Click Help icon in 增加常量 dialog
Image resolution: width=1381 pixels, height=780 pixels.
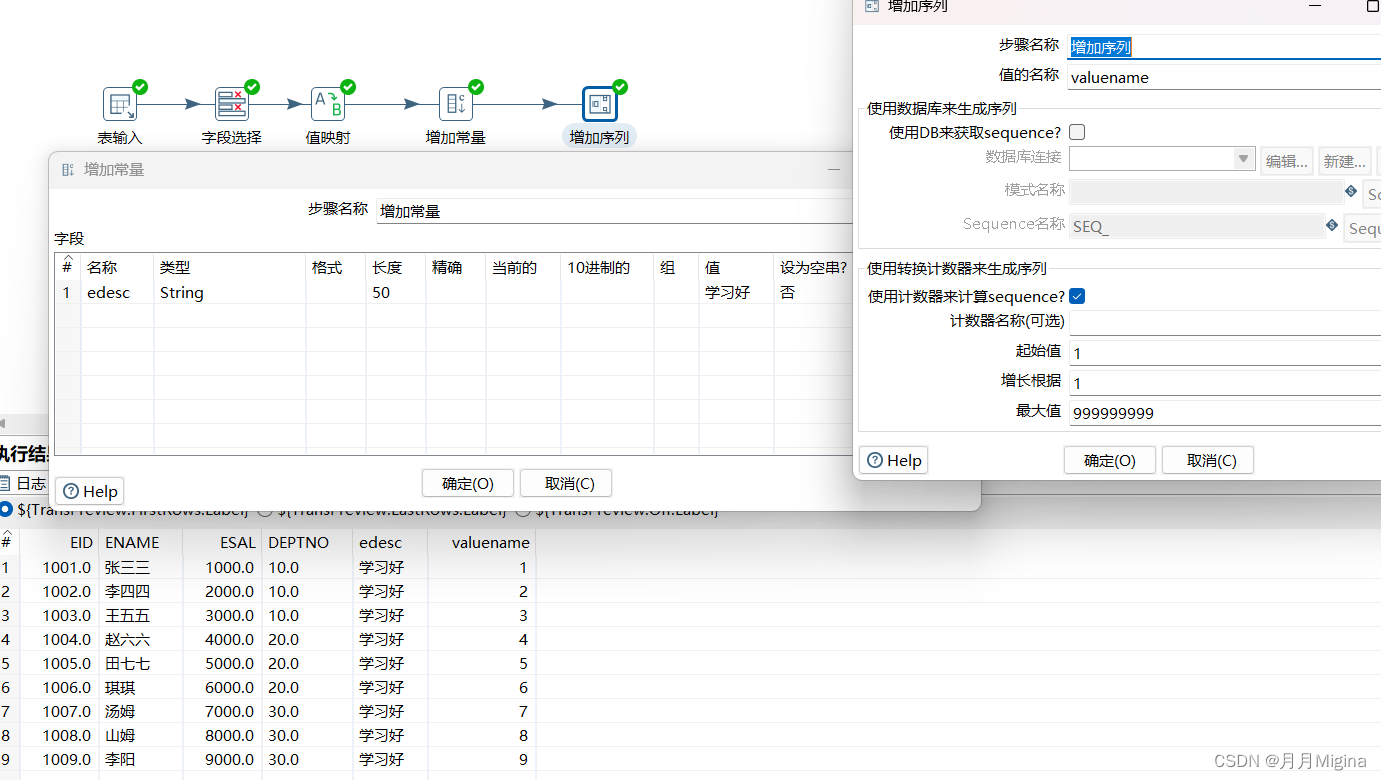(71, 491)
